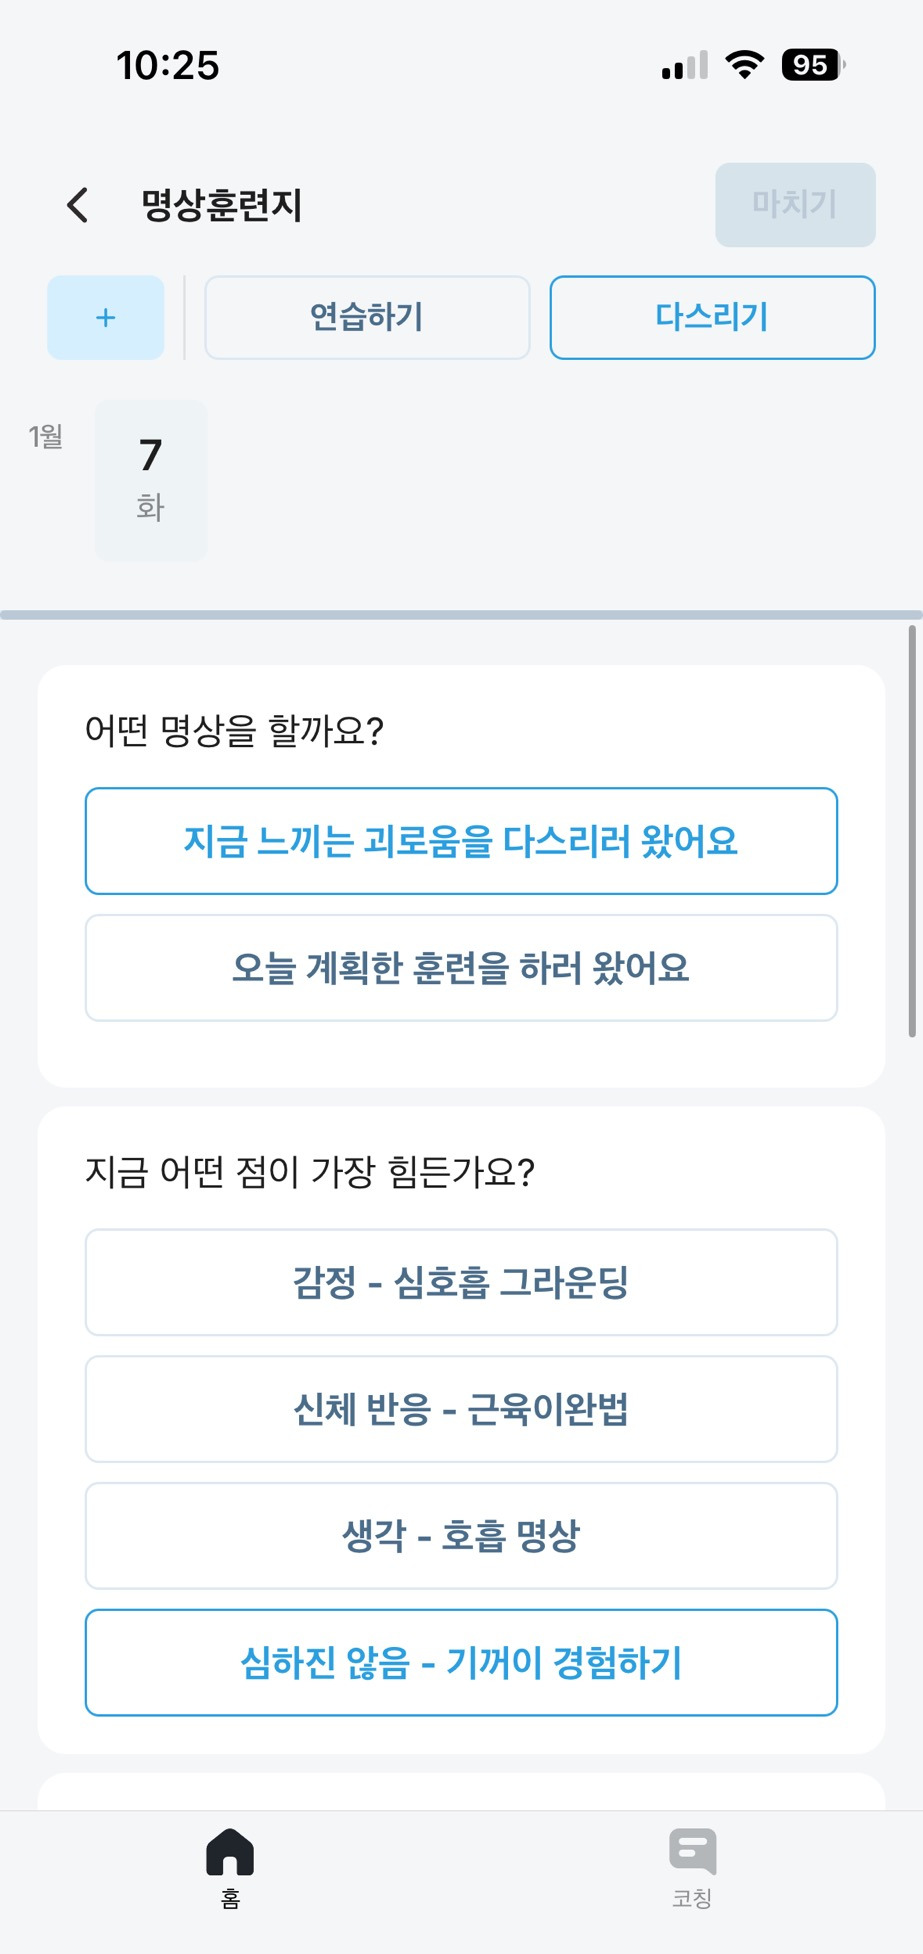Choose 심하진 않음 - 기꺼이 경험하기
Image resolution: width=923 pixels, height=1954 pixels.
pyautogui.click(x=461, y=1663)
